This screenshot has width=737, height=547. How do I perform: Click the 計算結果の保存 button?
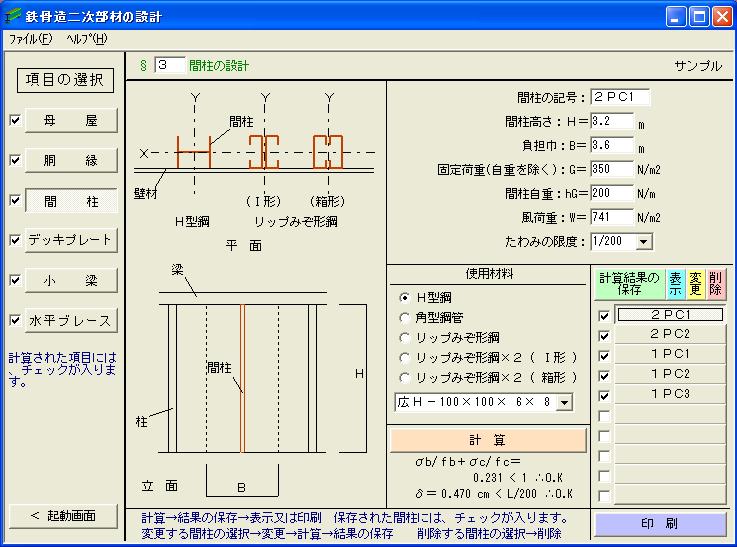tap(628, 284)
